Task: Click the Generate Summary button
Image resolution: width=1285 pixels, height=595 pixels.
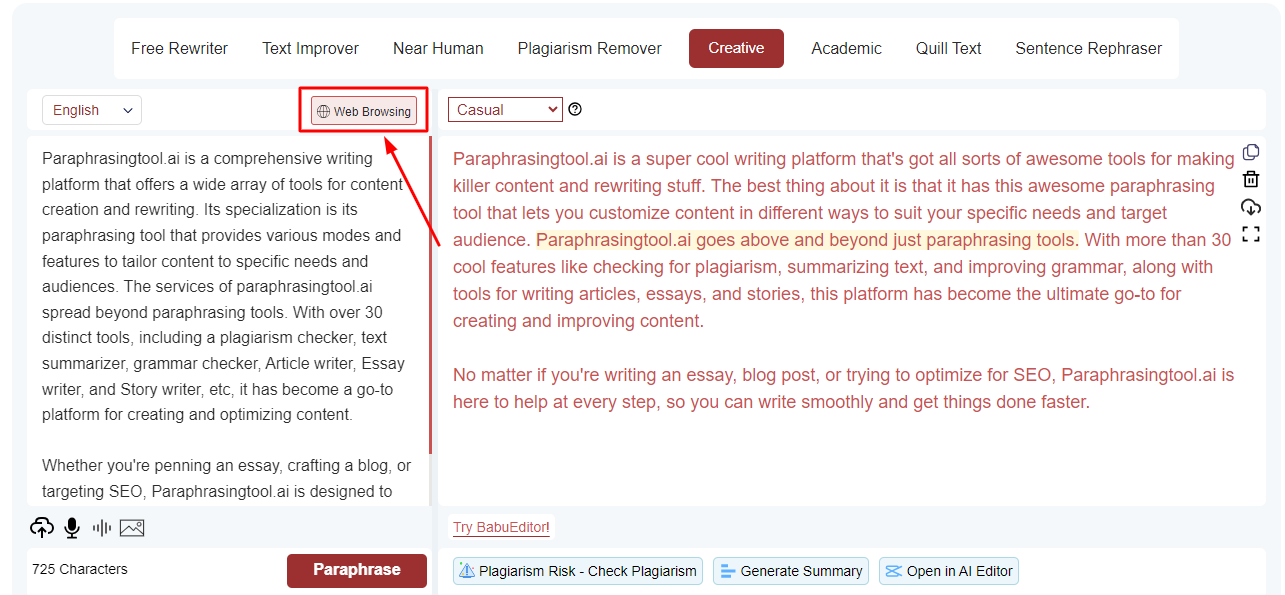Action: 791,571
